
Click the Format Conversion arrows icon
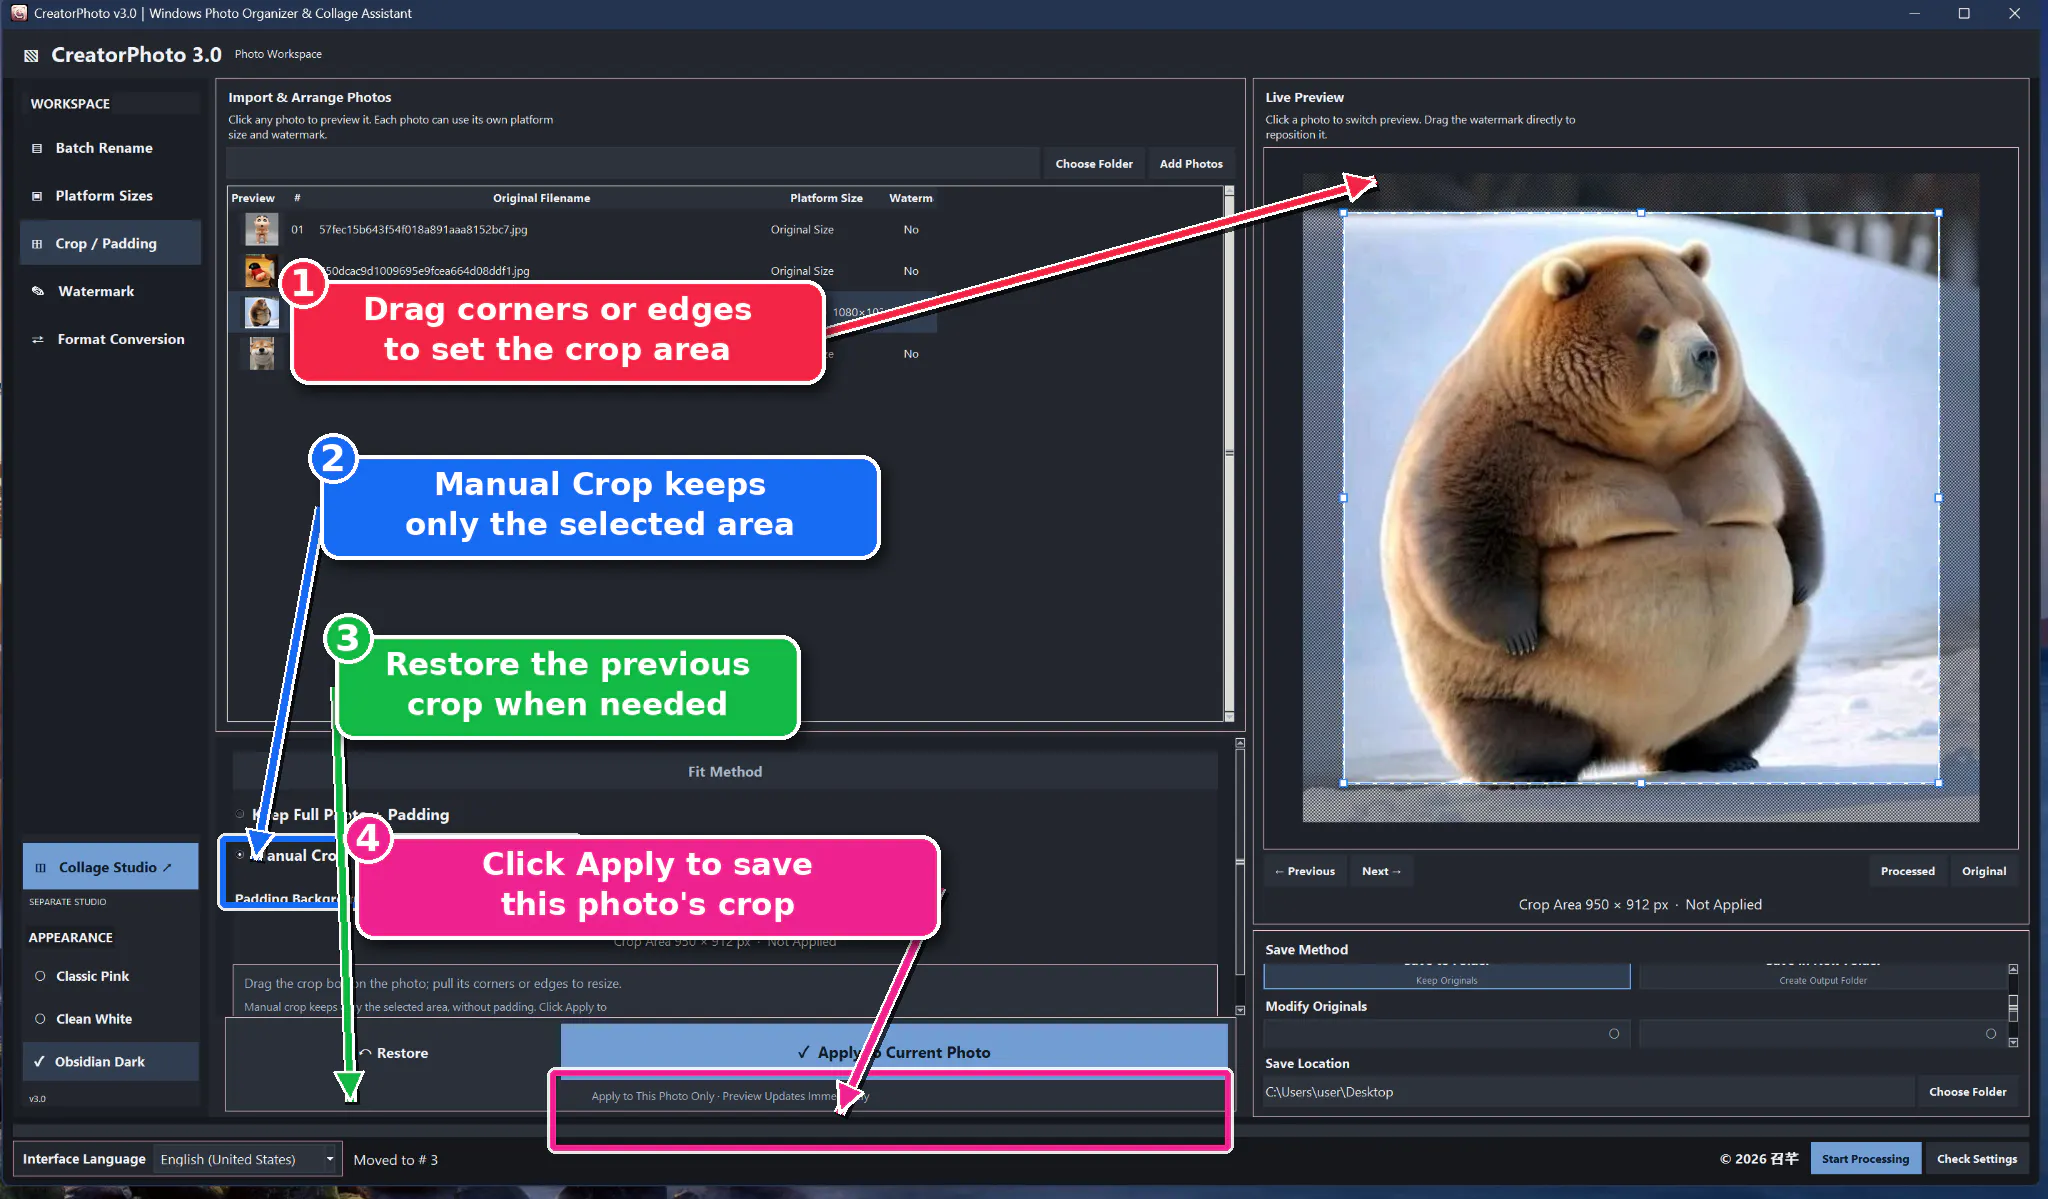pyautogui.click(x=38, y=340)
